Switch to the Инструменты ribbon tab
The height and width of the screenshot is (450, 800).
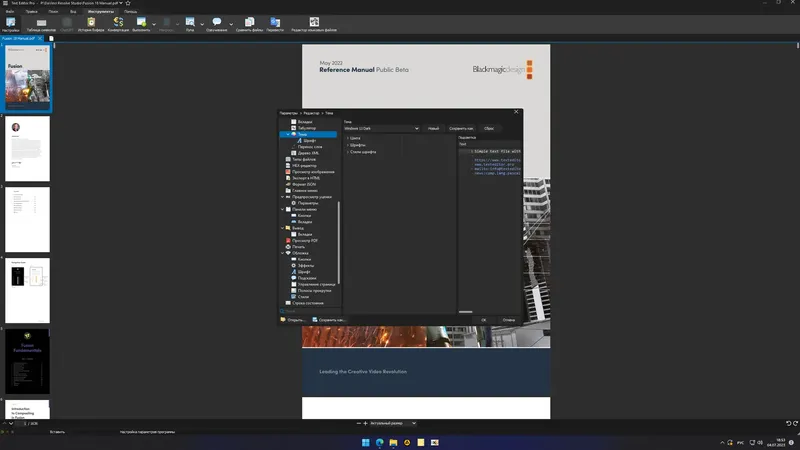tap(101, 11)
